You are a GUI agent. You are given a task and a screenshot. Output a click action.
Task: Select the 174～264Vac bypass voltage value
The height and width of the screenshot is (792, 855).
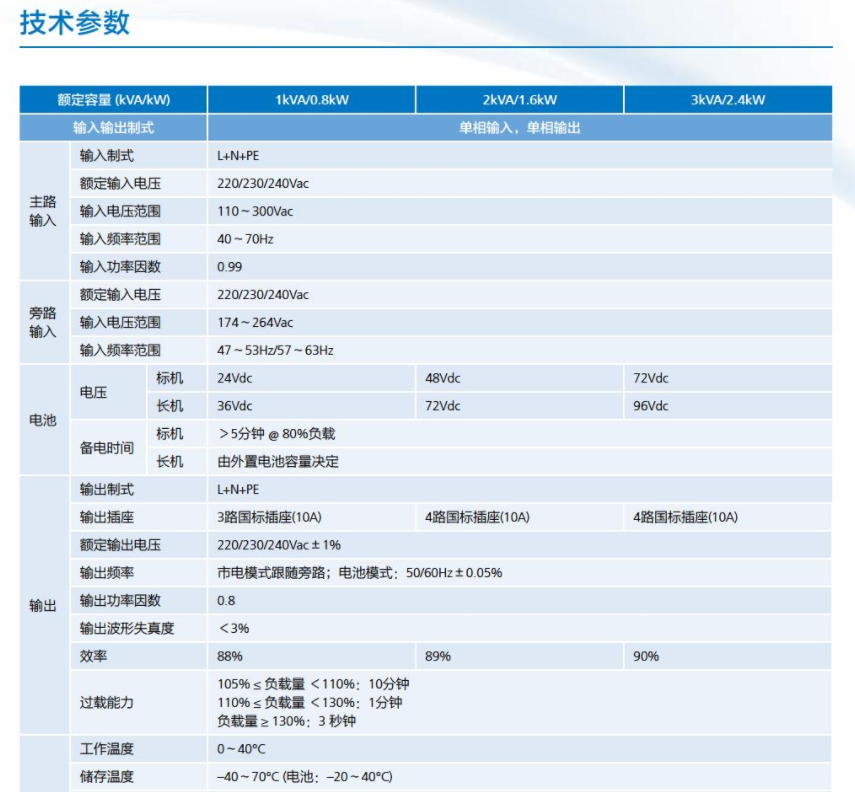tap(255, 322)
